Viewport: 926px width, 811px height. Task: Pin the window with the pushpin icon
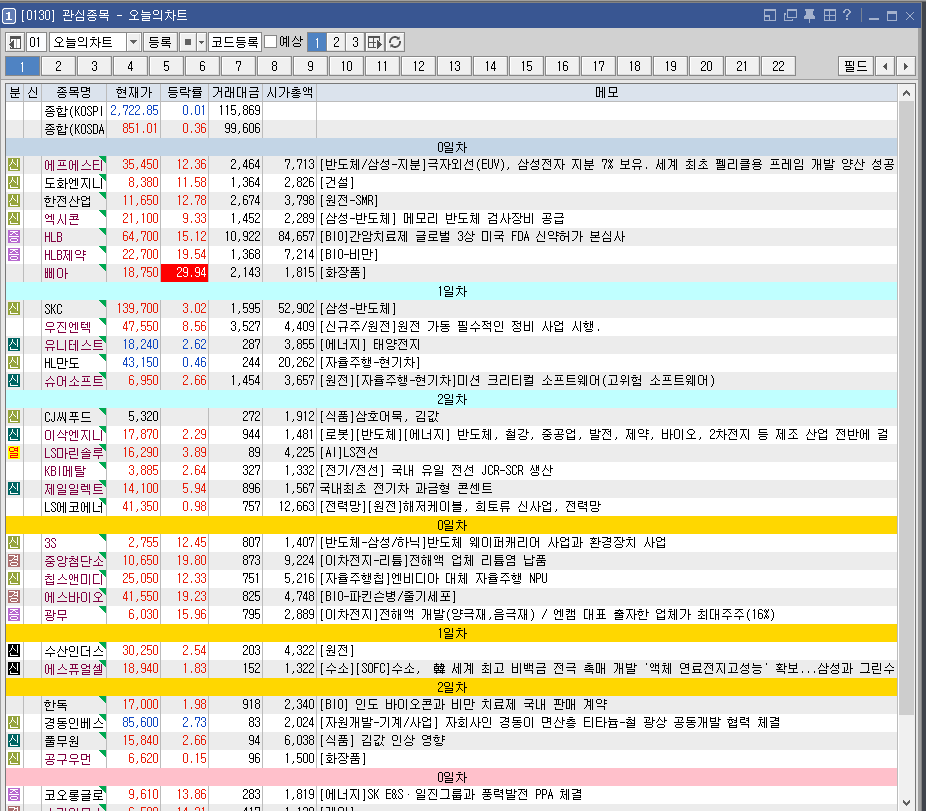(810, 15)
